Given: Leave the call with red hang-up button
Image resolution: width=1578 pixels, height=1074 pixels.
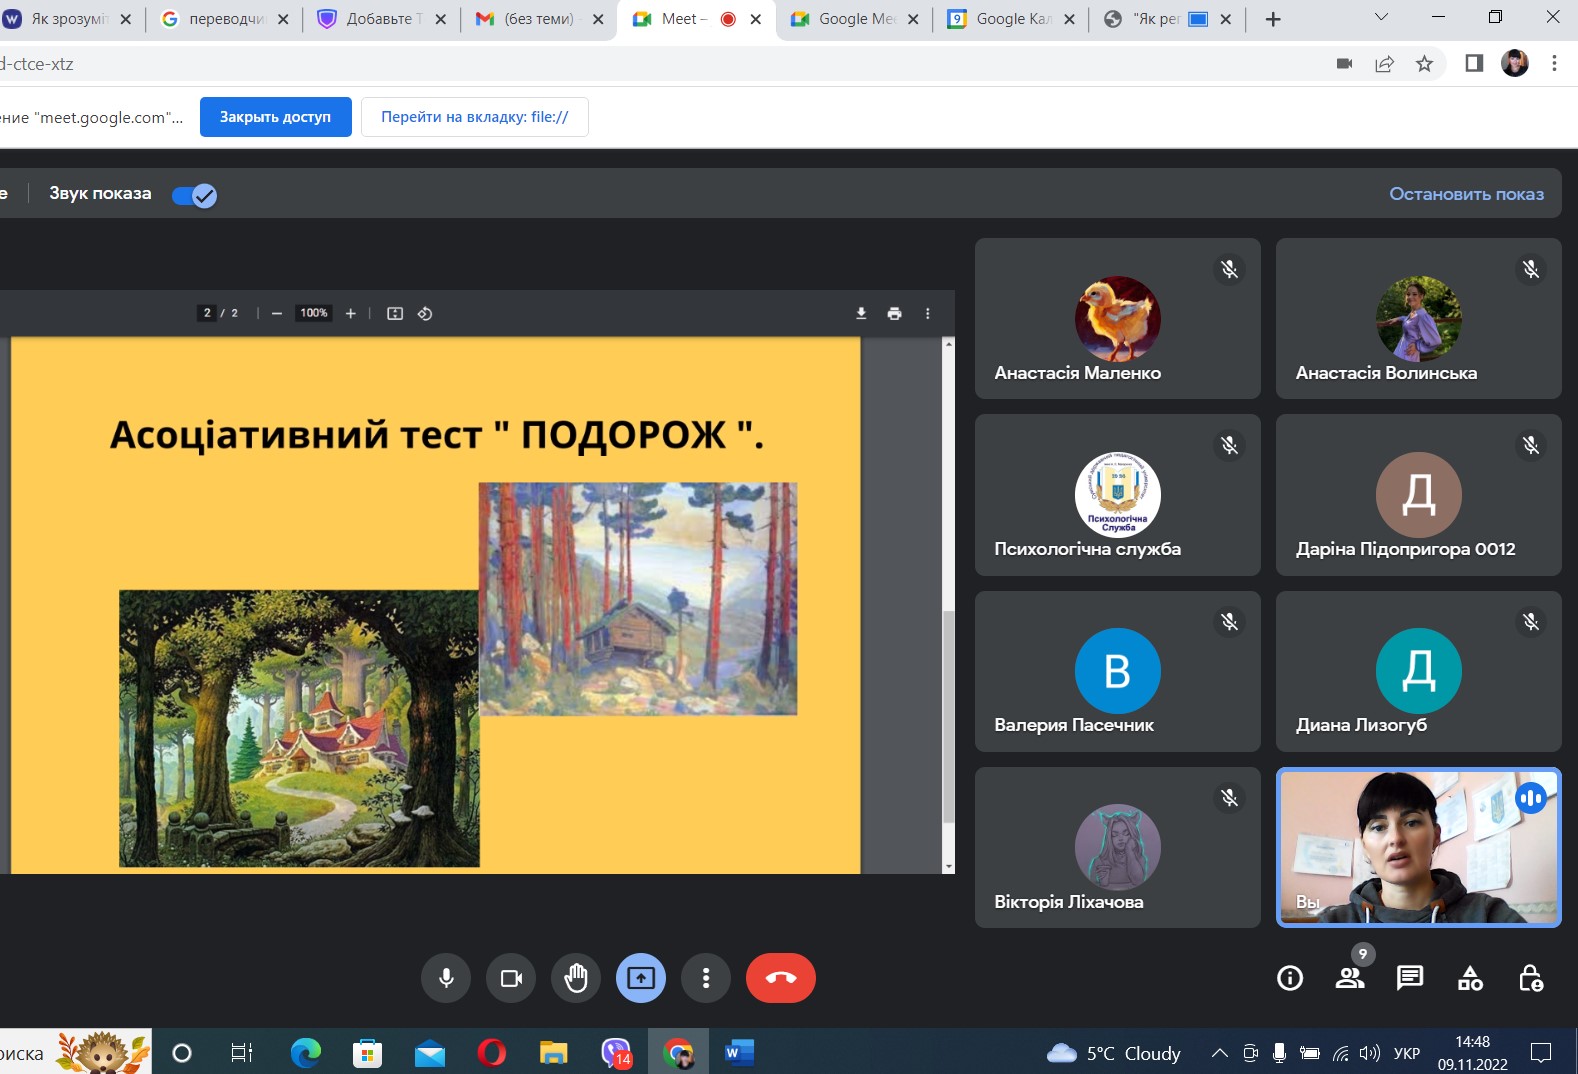Looking at the screenshot, I should point(781,978).
